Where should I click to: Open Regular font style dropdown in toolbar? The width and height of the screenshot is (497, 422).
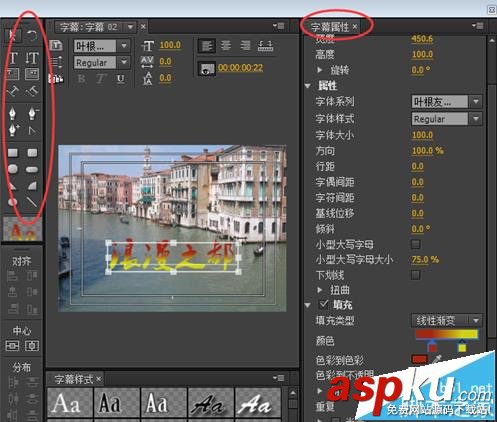(x=124, y=62)
